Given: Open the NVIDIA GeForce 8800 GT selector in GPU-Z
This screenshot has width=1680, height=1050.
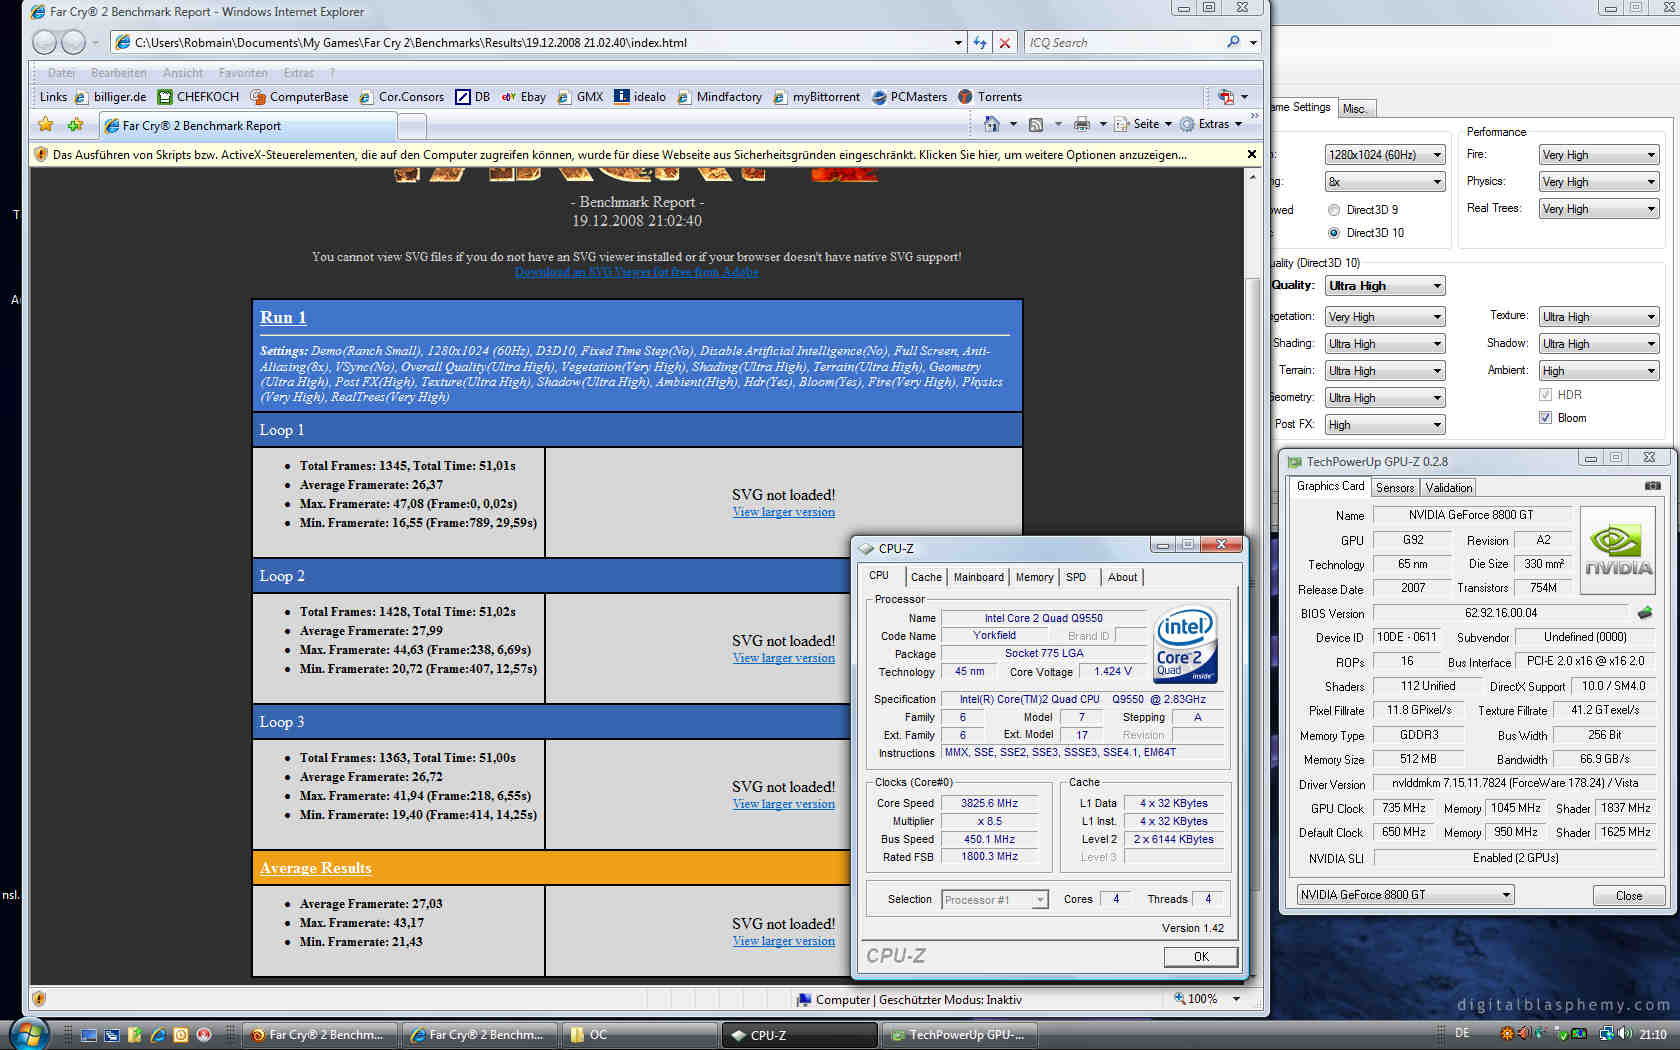Looking at the screenshot, I should [x=1405, y=895].
